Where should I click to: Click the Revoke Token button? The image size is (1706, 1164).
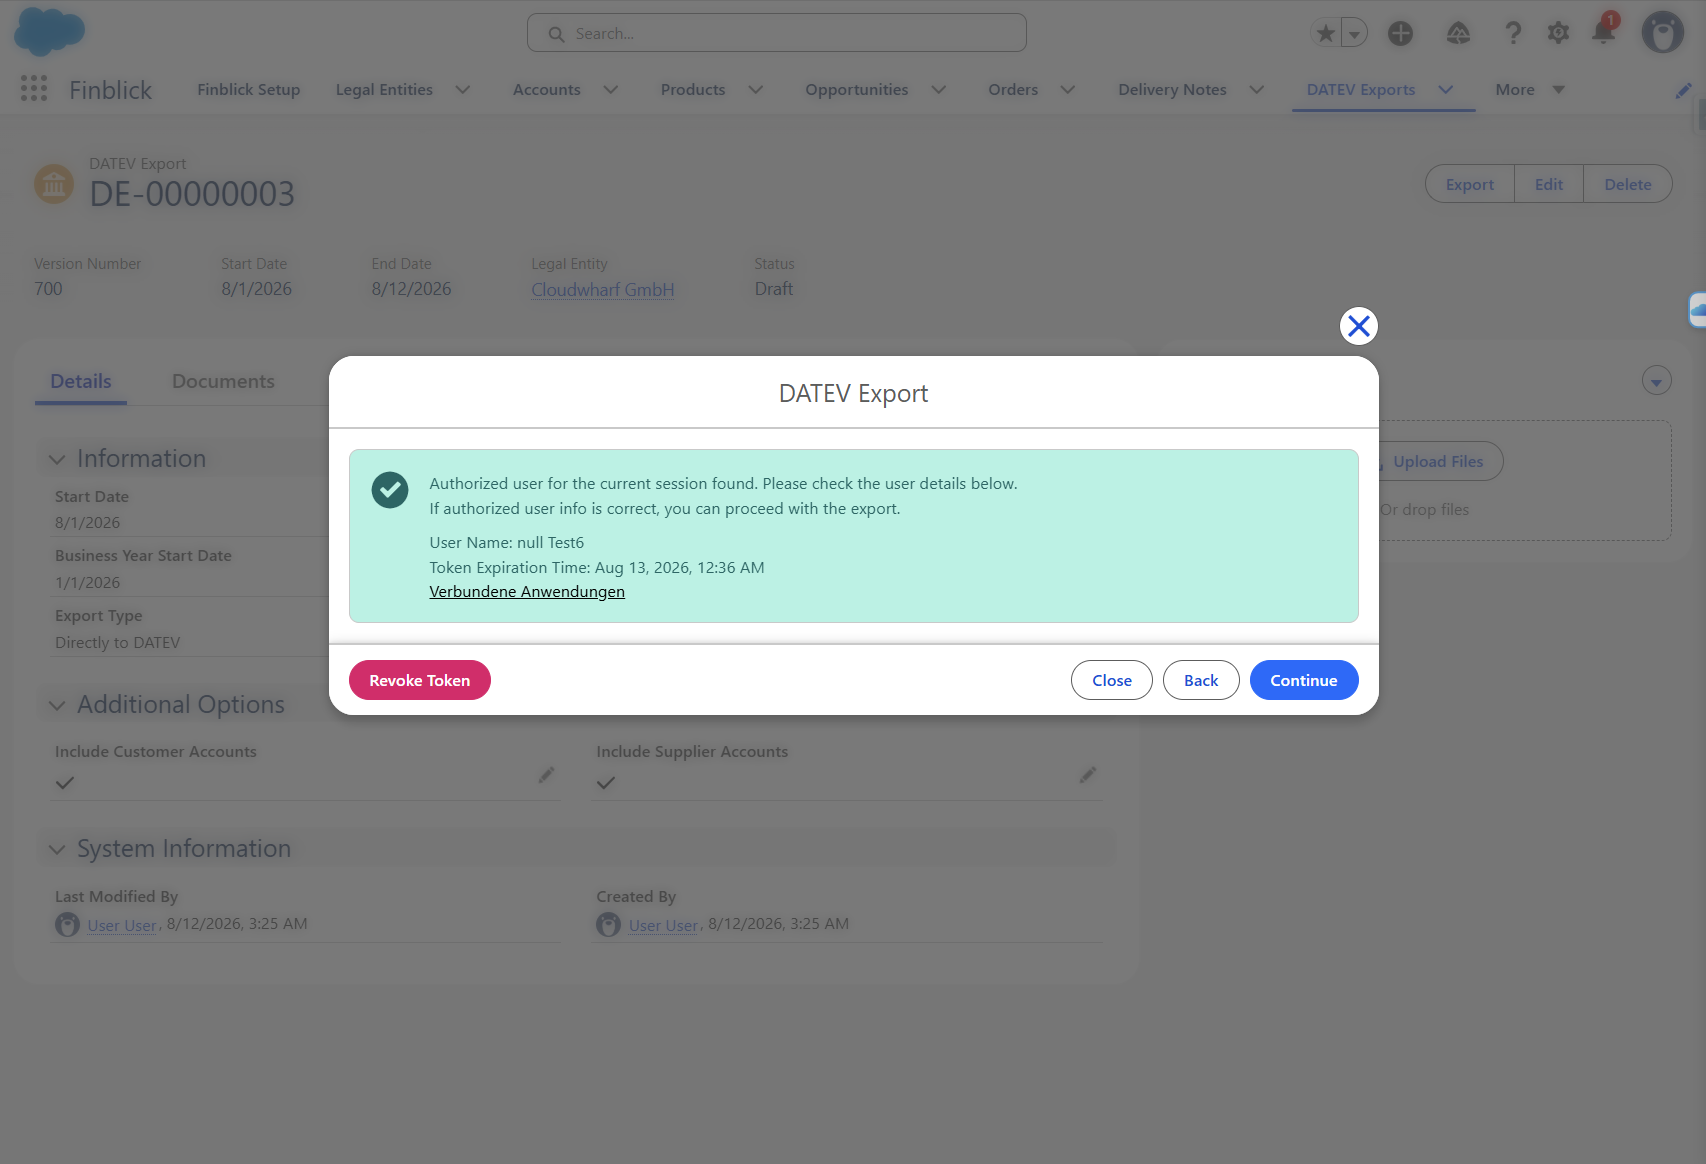tap(420, 680)
